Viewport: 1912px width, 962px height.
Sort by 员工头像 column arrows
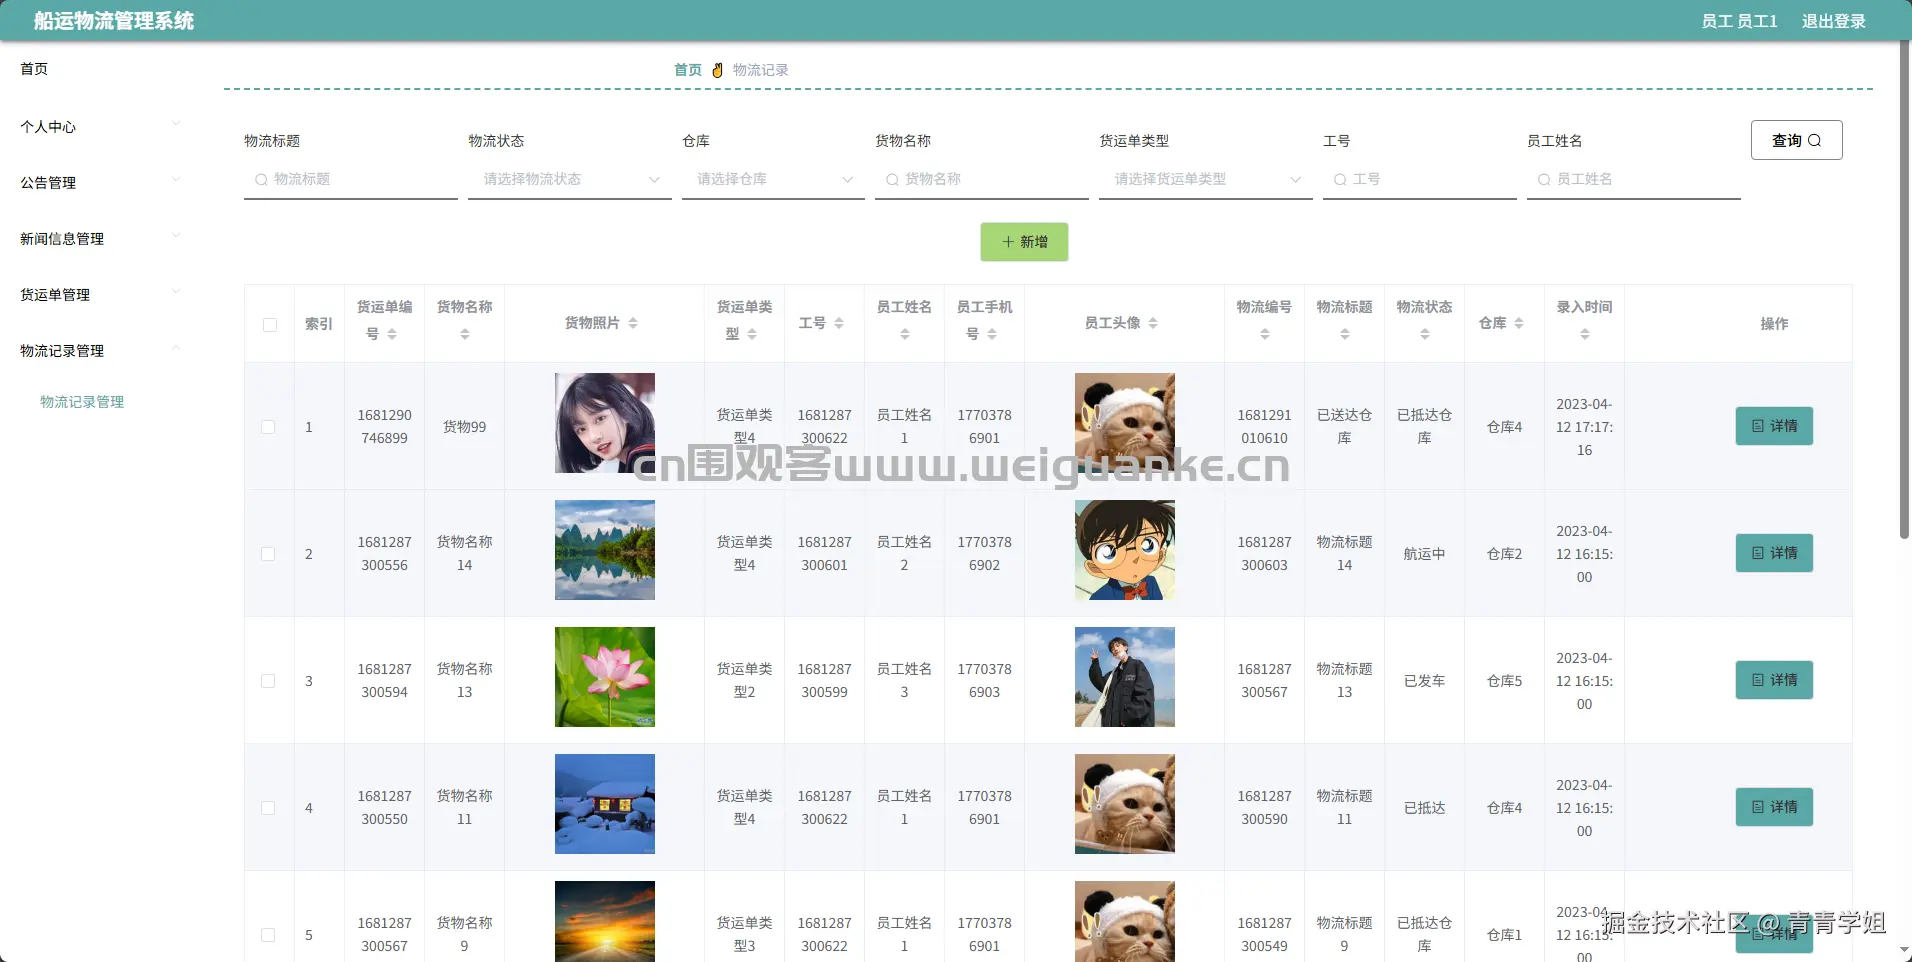coord(1153,323)
